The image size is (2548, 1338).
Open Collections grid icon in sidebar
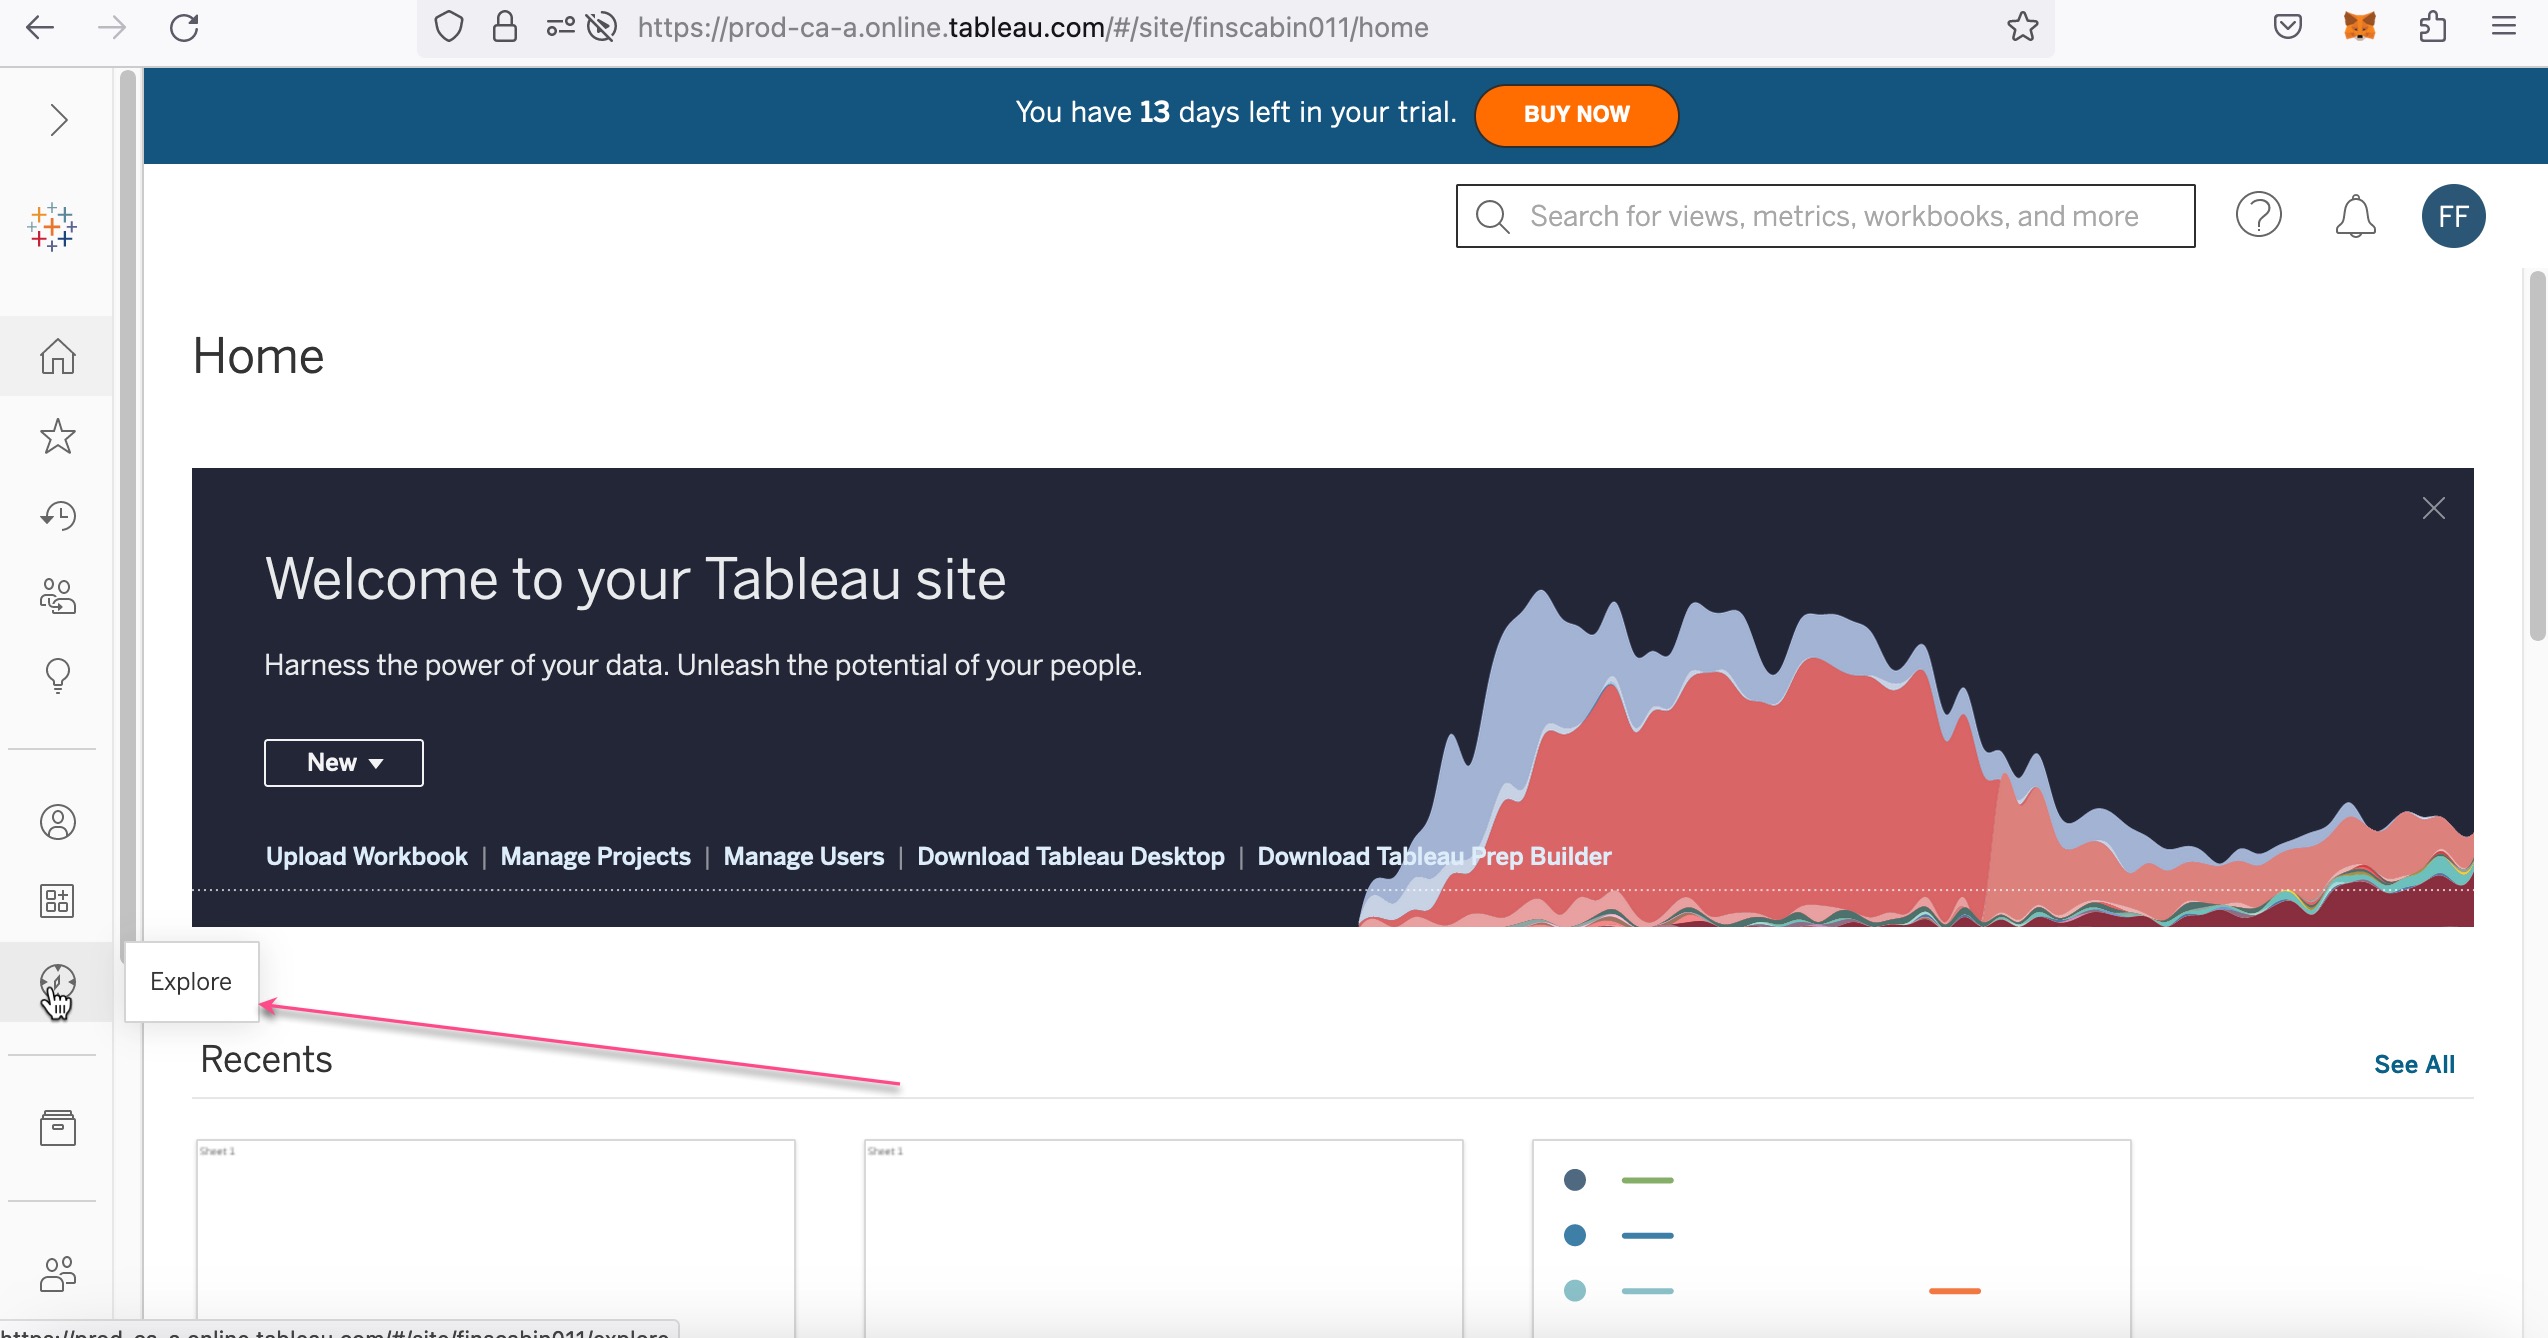(x=57, y=901)
